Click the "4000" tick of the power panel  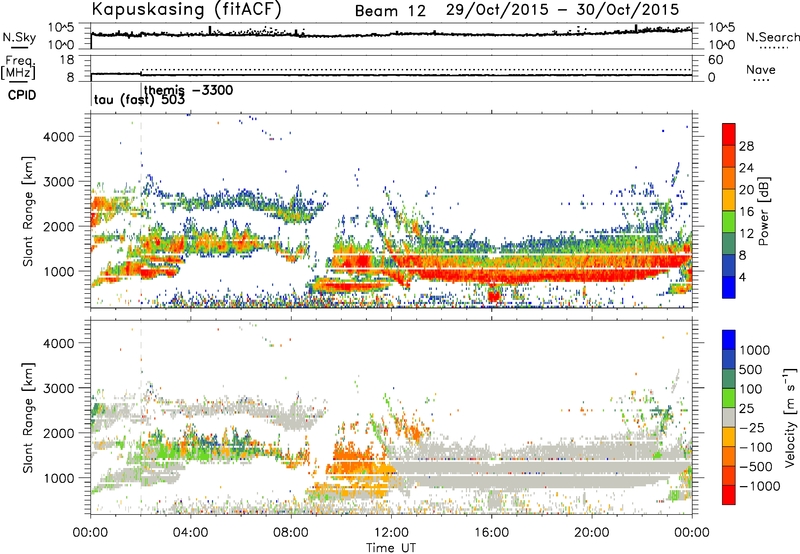(59, 136)
